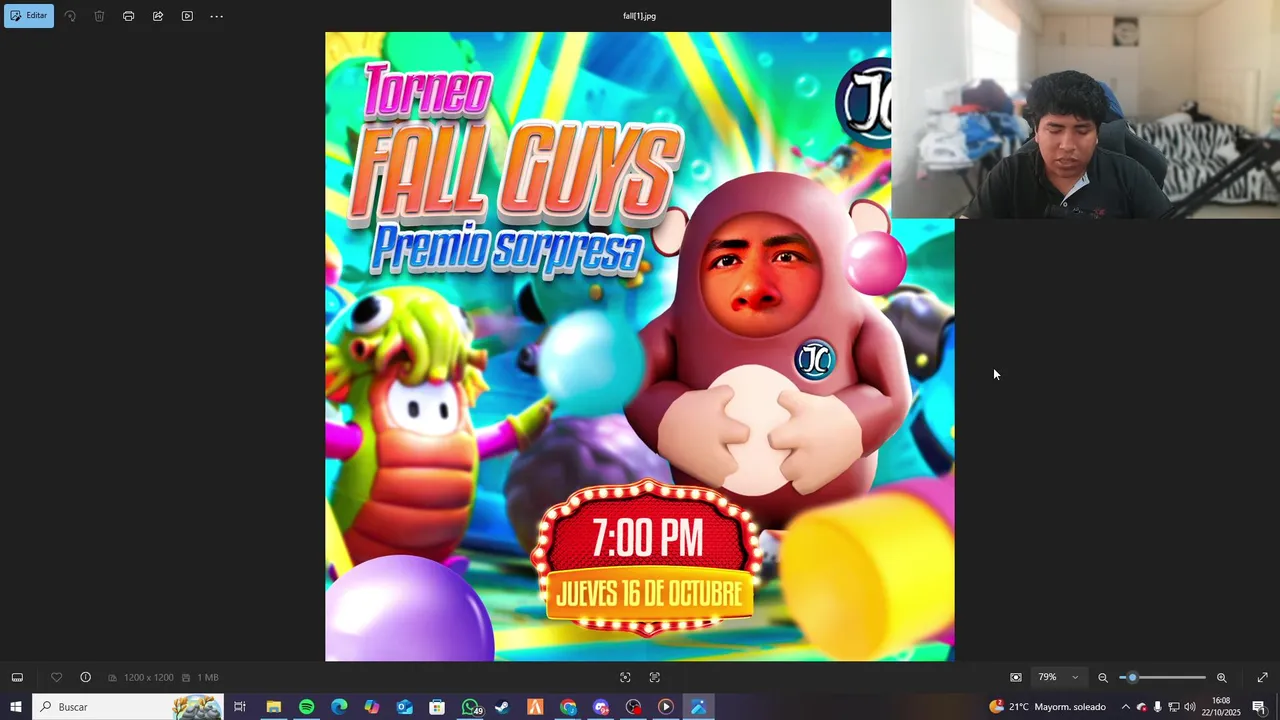Click the actual size view icon

coord(1016,677)
